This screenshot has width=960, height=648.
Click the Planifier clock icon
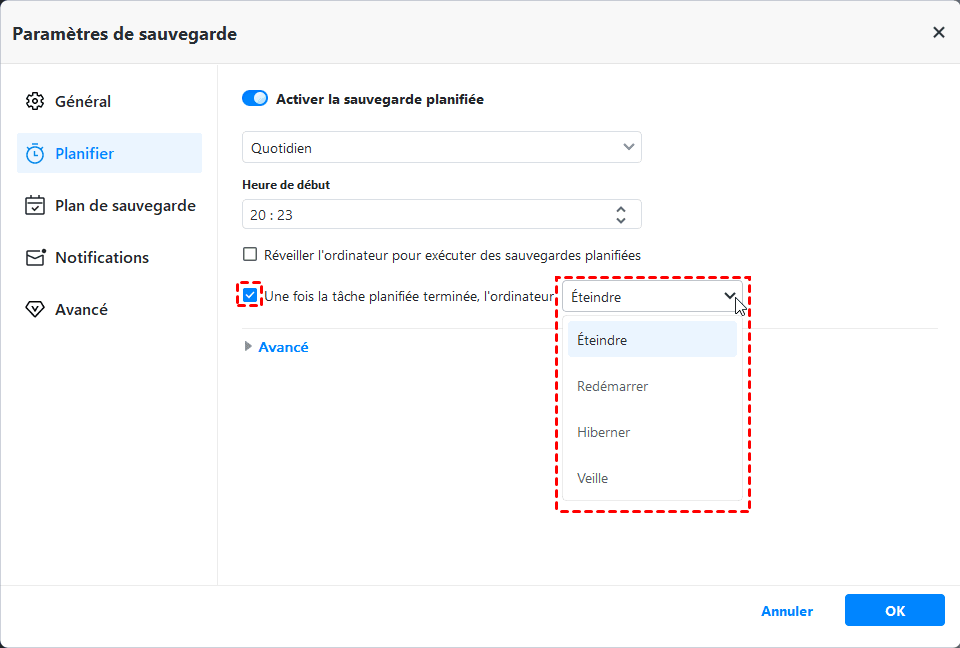(x=35, y=153)
